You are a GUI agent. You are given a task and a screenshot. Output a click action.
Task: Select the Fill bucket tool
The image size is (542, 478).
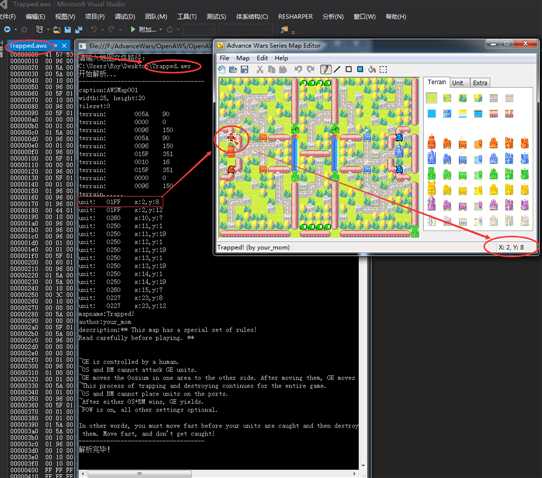point(372,69)
